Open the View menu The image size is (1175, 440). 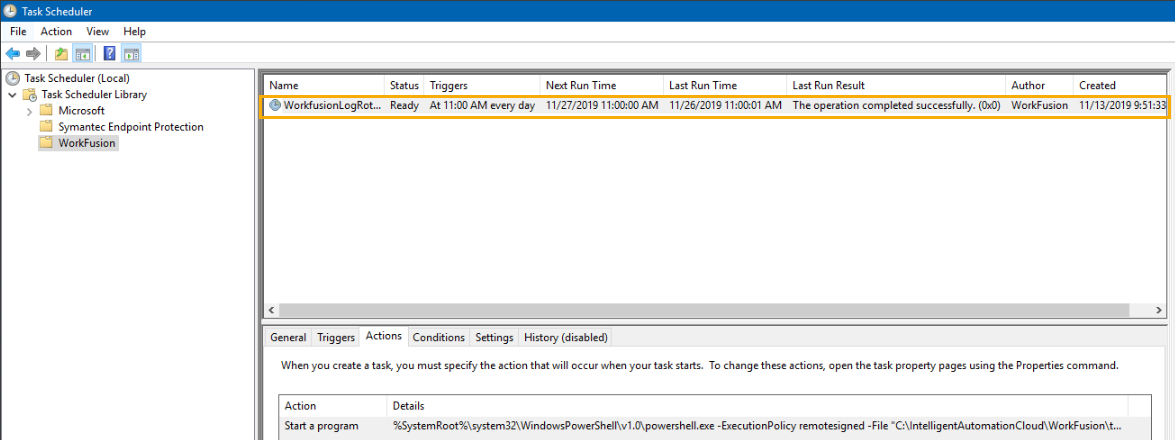pos(97,31)
